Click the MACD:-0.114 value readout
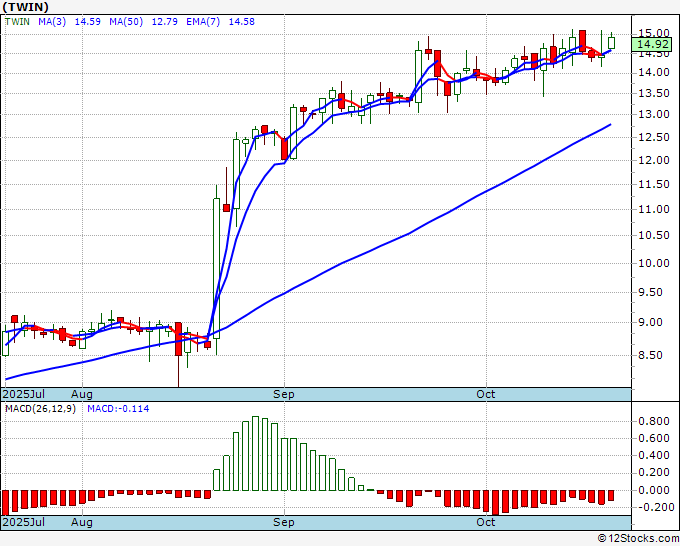 coord(118,409)
